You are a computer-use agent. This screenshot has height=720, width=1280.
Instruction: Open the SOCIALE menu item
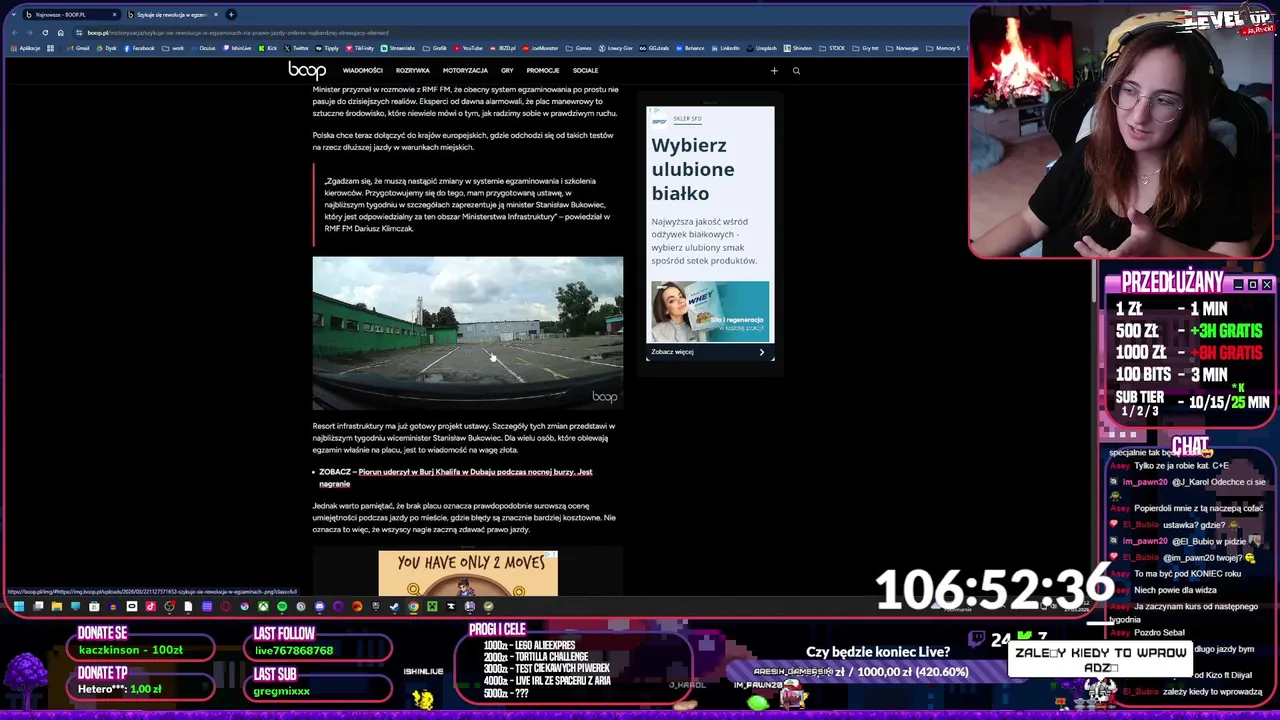[585, 71]
